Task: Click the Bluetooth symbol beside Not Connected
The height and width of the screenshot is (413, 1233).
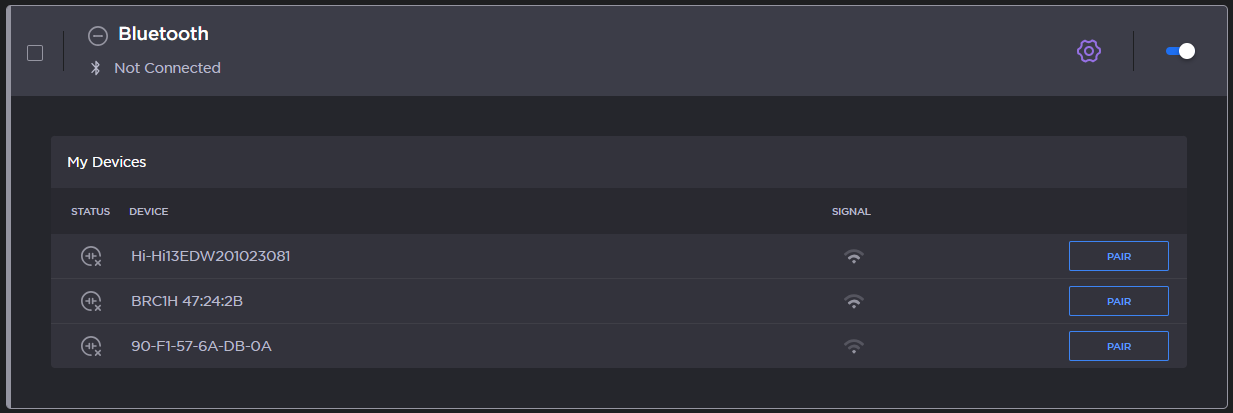Action: coord(96,68)
